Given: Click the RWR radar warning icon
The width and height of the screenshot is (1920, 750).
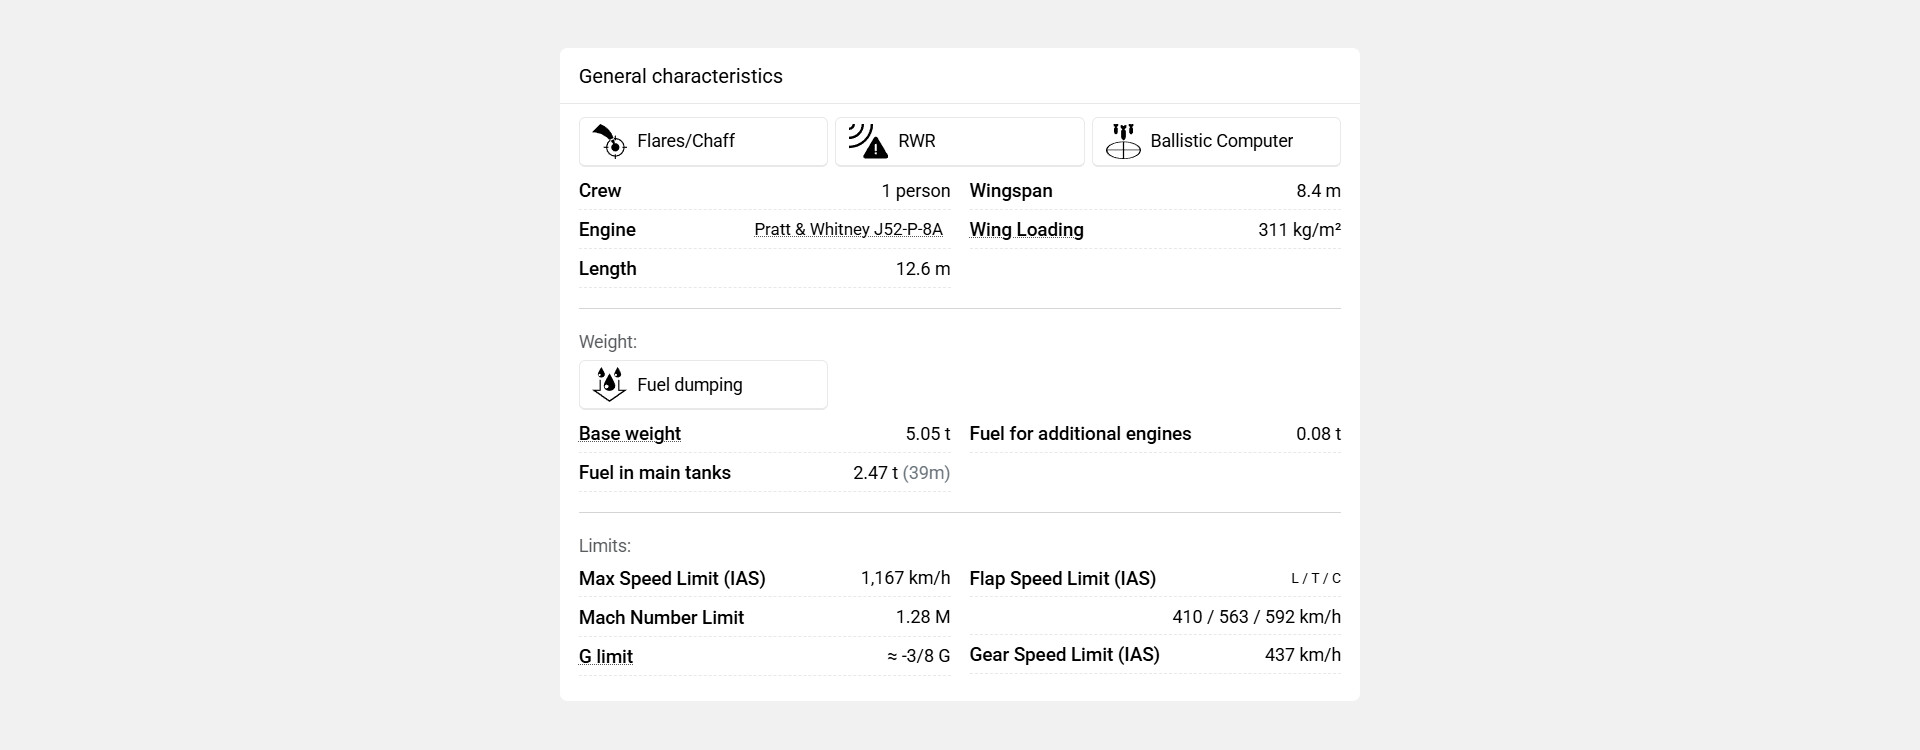Looking at the screenshot, I should (867, 142).
